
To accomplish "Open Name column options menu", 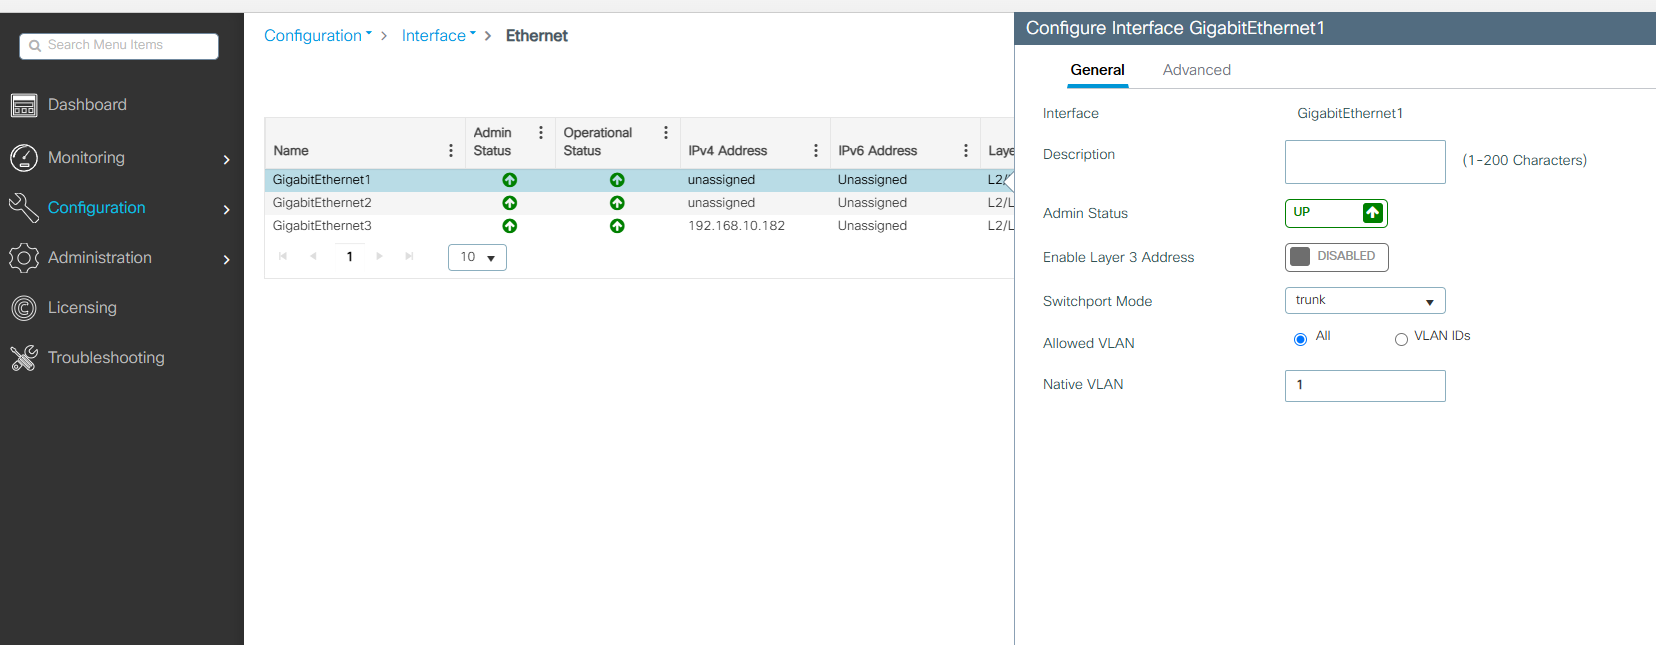I will (x=451, y=151).
